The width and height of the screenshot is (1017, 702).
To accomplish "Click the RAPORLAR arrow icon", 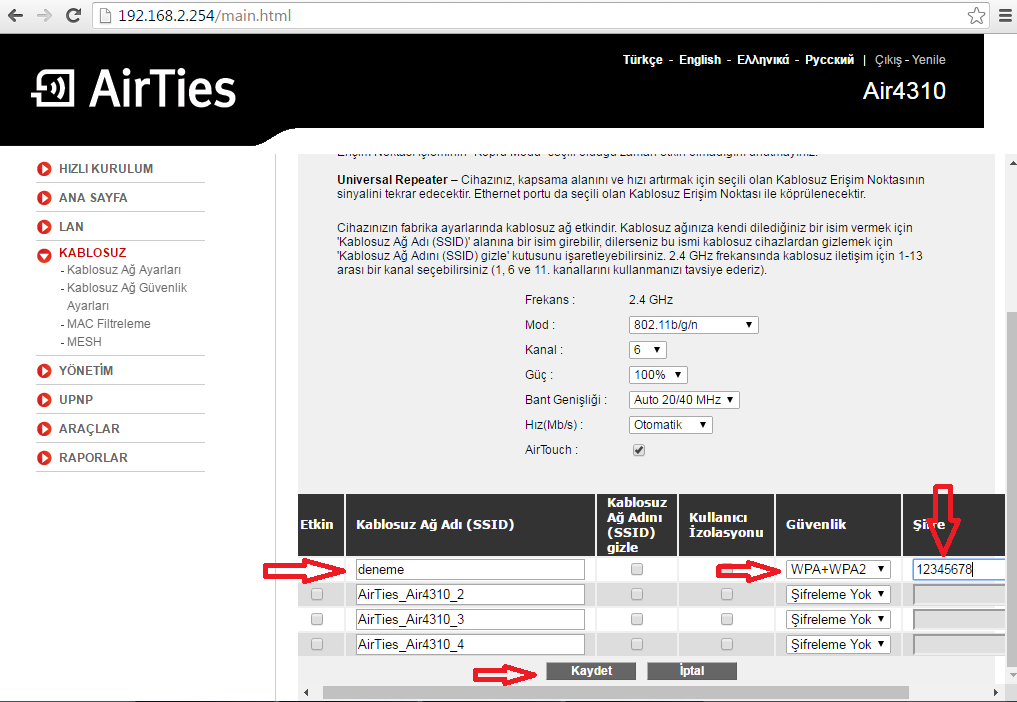I will [44, 458].
